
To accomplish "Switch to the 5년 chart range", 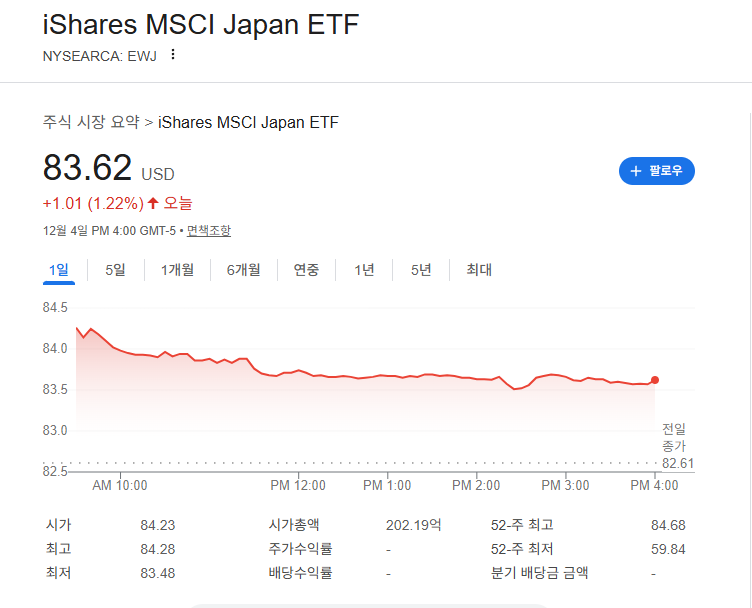I will click(x=421, y=270).
